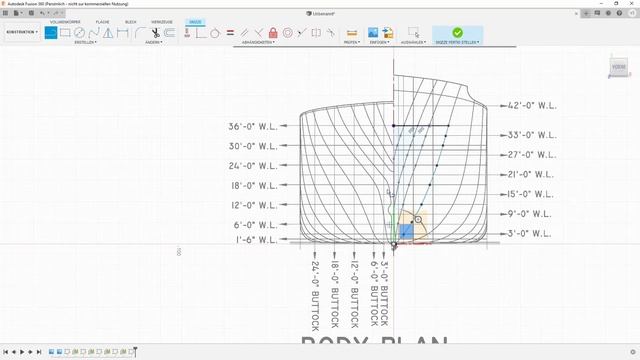Apply the Midpoint constraint

pyautogui.click(x=302, y=33)
